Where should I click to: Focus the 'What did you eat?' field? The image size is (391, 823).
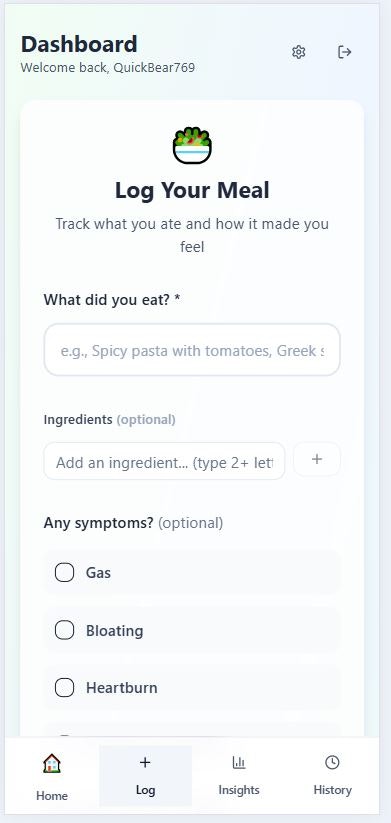(x=192, y=350)
